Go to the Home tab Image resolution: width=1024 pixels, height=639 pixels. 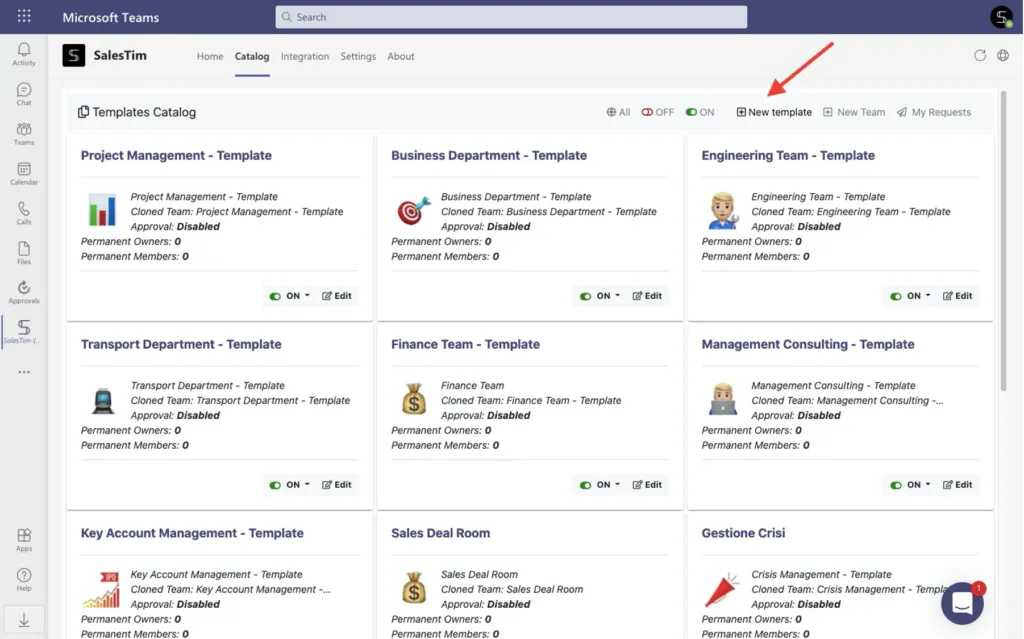210,56
